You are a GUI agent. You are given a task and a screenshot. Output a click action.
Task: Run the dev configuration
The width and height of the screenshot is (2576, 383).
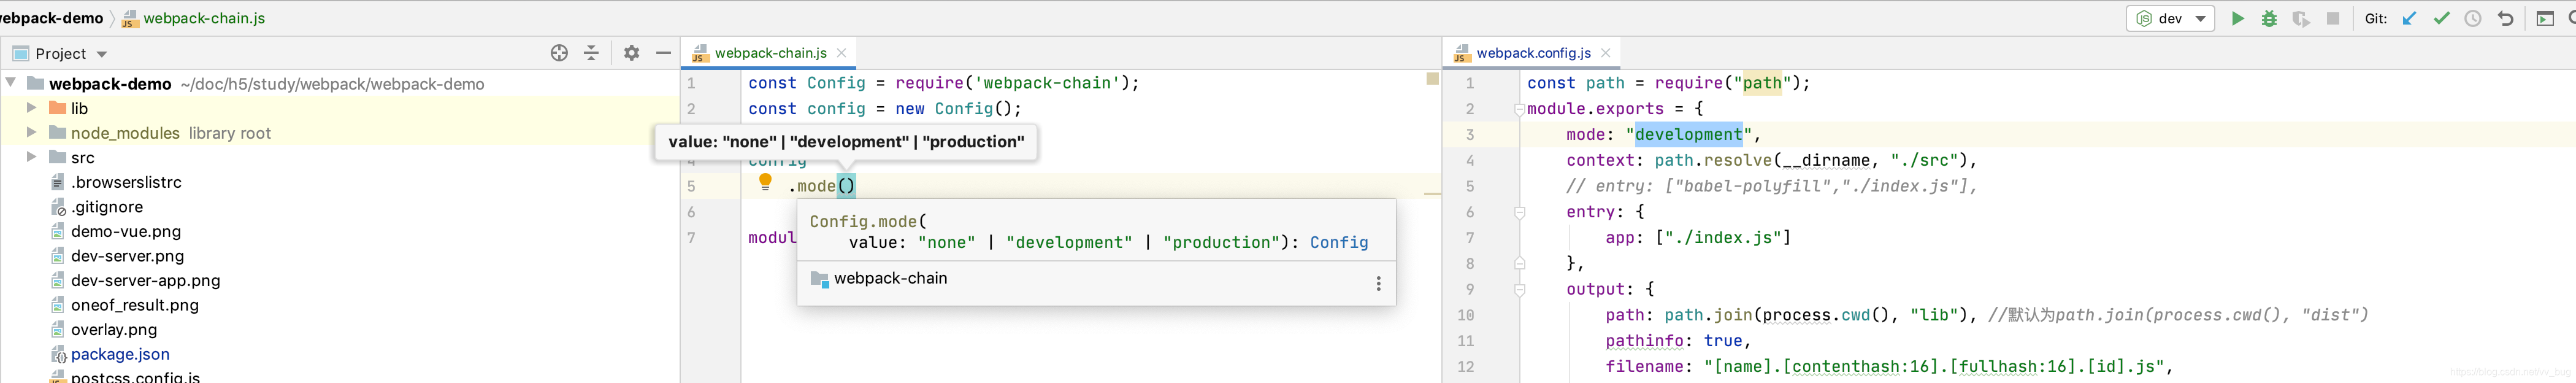(x=2237, y=18)
